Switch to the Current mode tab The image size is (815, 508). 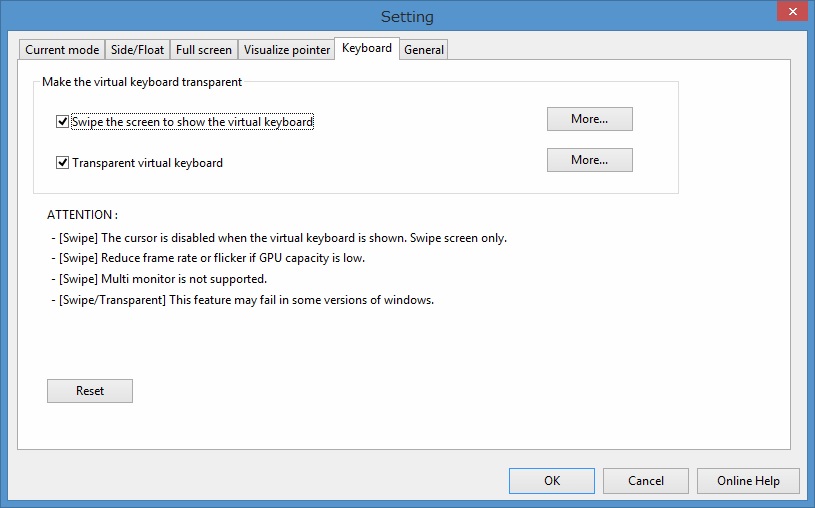[62, 50]
